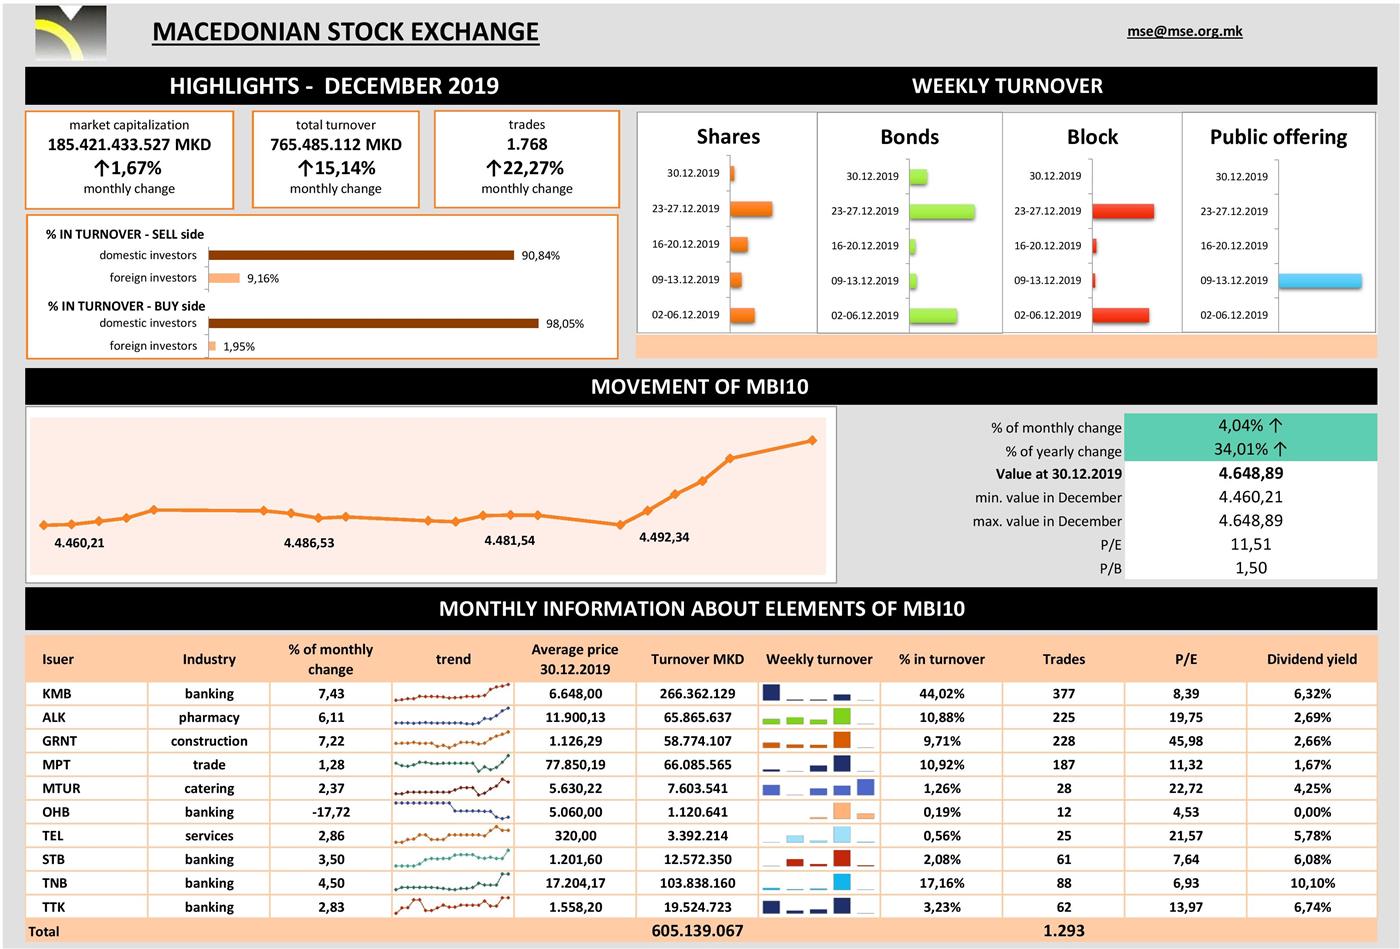Click the TNB weekly turnover mini chart

coord(818,883)
